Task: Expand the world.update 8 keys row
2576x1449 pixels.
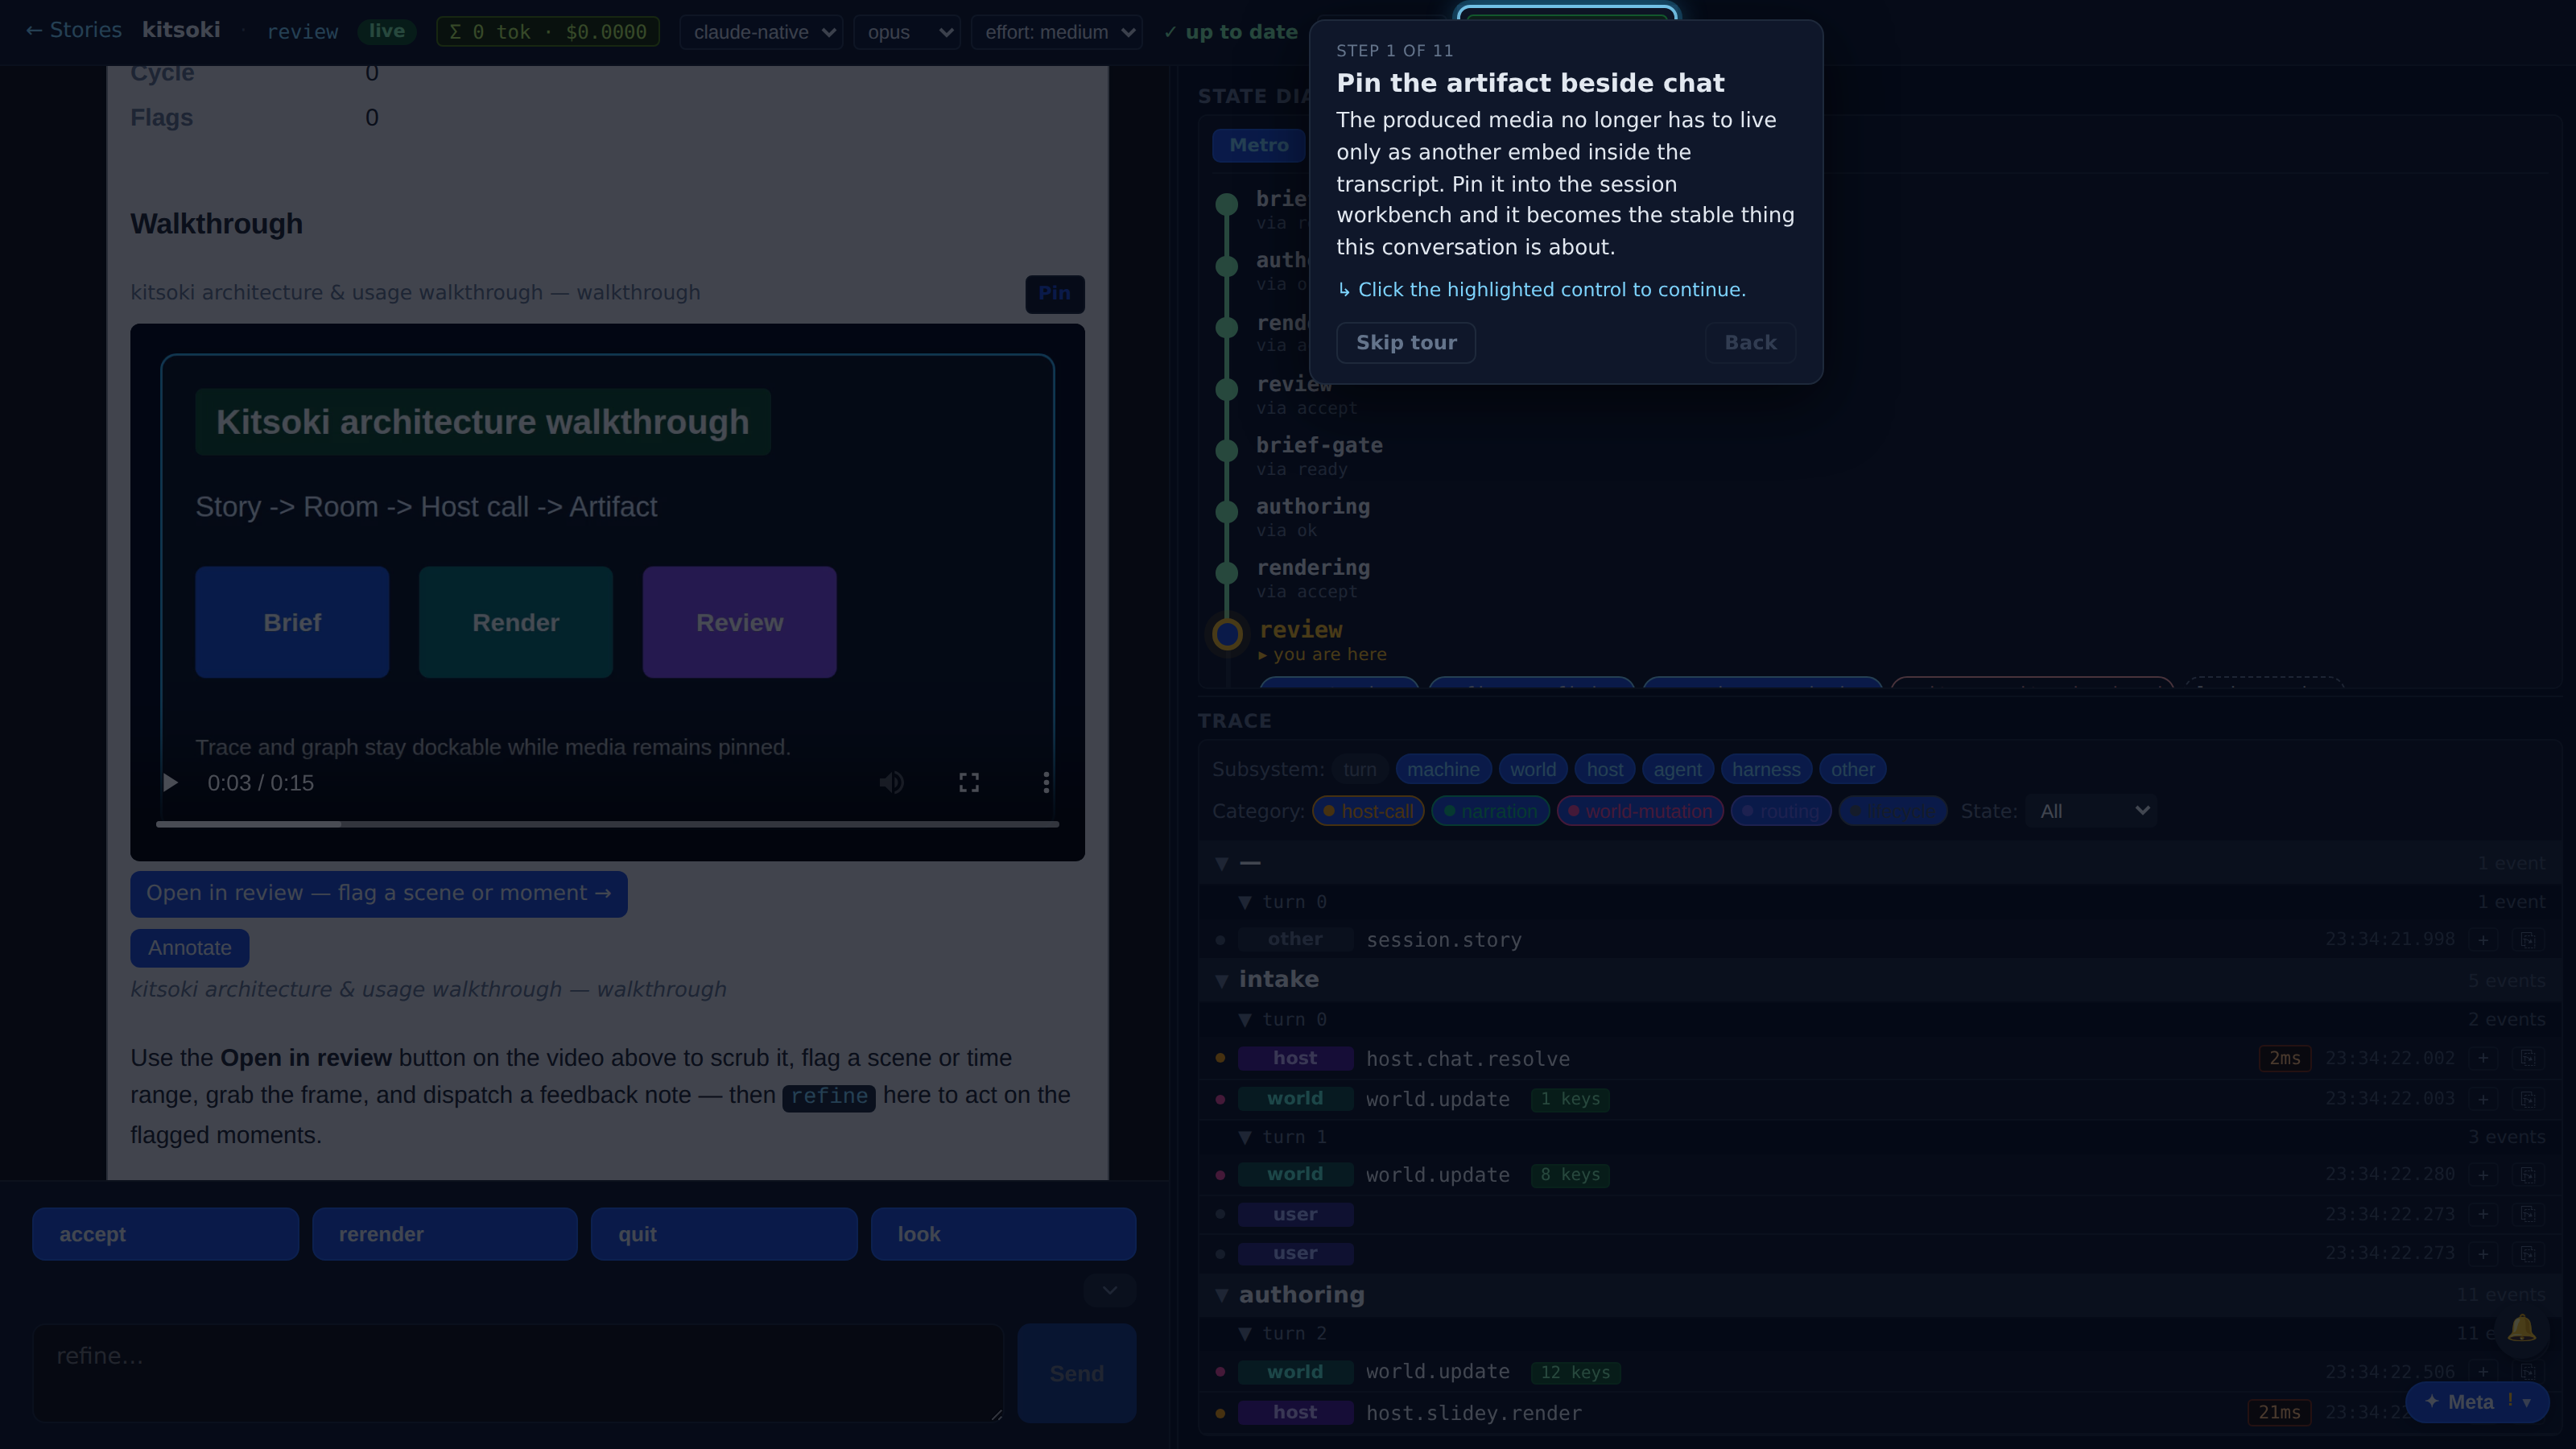Action: tap(2483, 1174)
